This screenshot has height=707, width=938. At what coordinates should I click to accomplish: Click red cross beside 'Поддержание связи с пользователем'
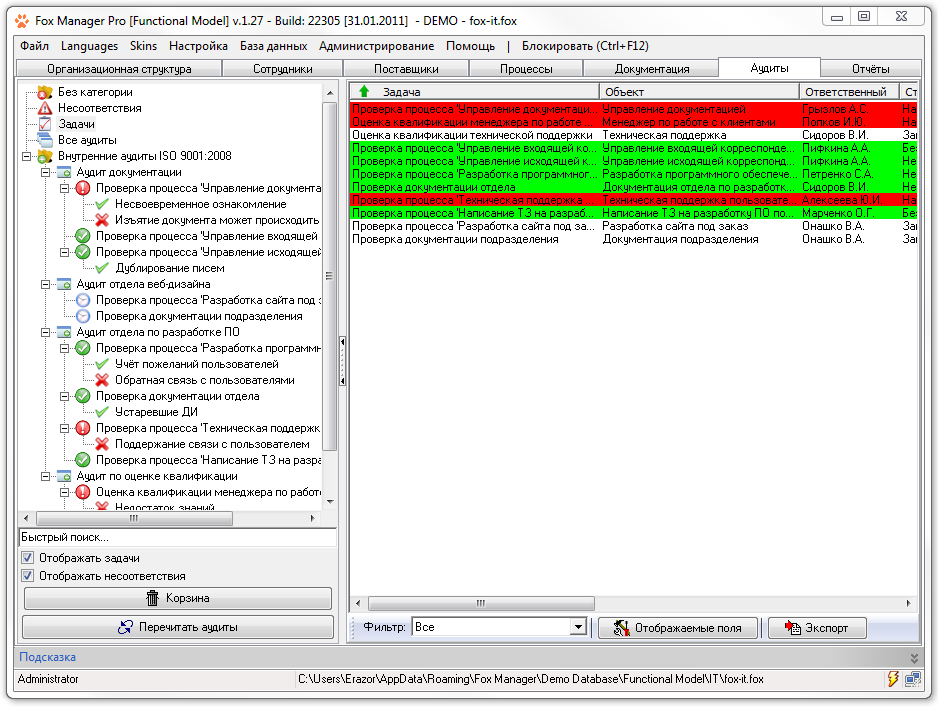click(102, 444)
